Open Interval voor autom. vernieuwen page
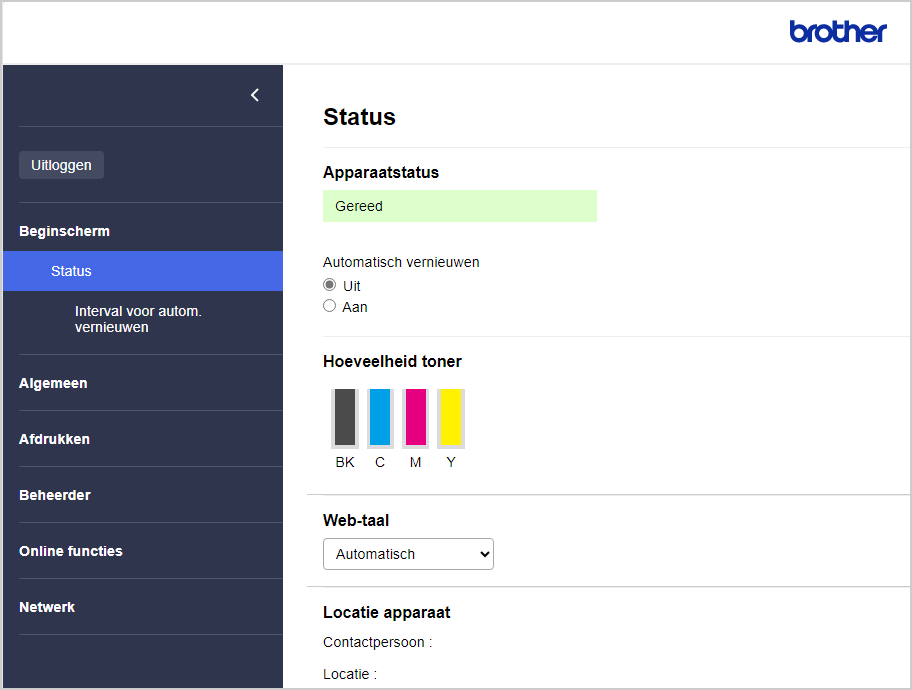This screenshot has width=912, height=690. pos(138,319)
